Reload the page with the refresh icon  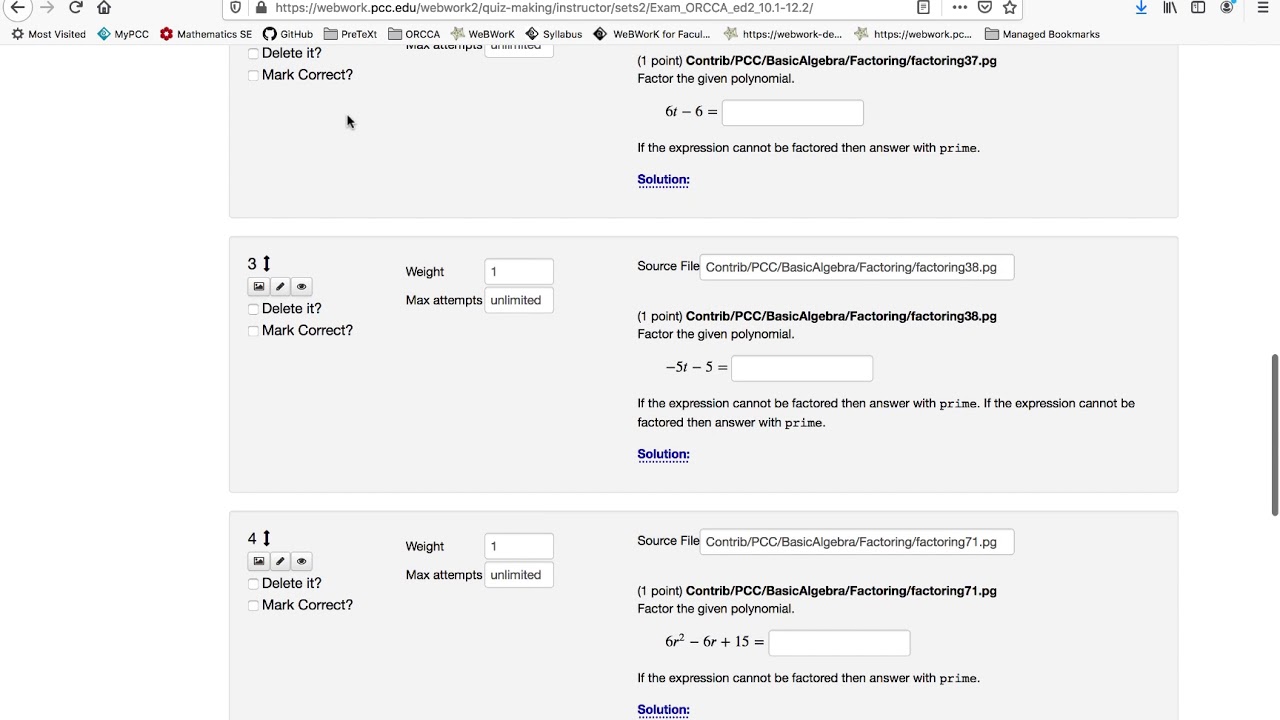76,8
